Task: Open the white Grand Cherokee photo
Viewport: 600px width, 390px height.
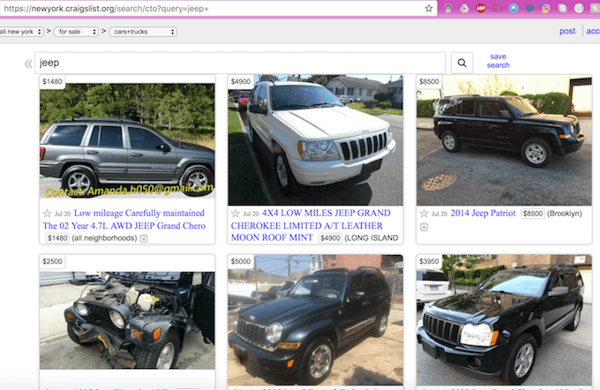Action: (315, 140)
